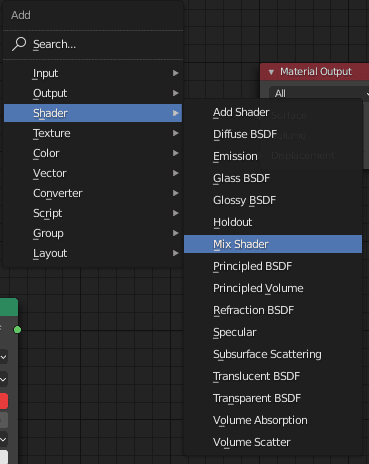Add a Transparent BSDF node

273,398
